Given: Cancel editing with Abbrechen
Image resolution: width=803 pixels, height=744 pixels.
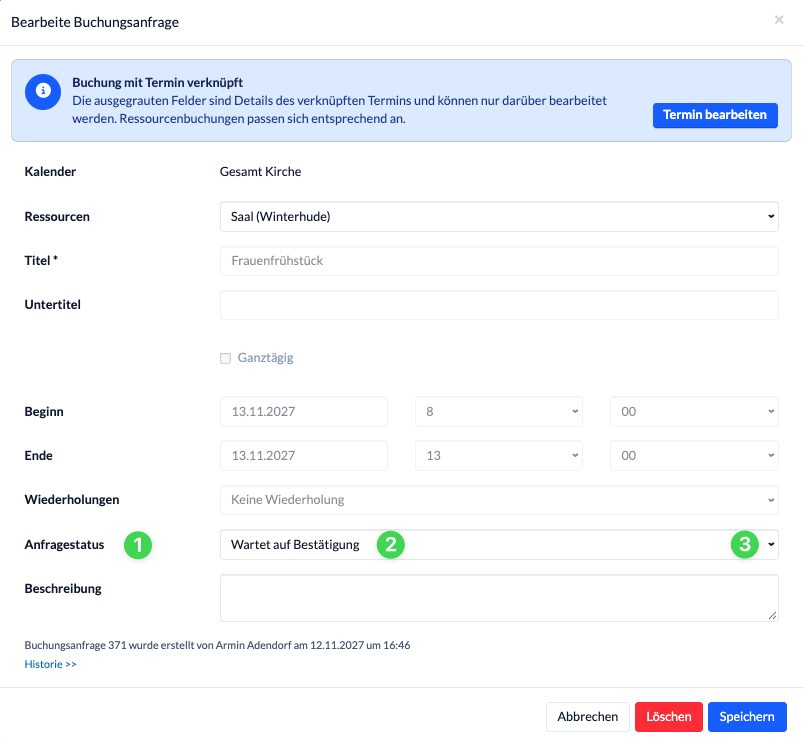Looking at the screenshot, I should (x=587, y=717).
